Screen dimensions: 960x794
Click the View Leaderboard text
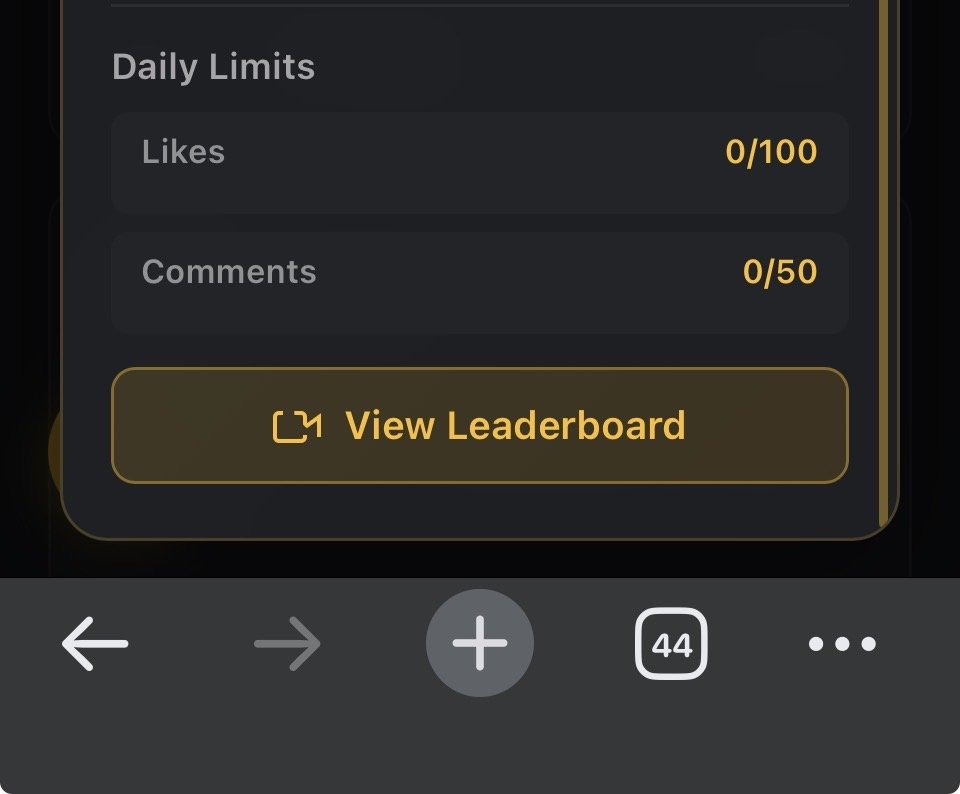coord(515,425)
